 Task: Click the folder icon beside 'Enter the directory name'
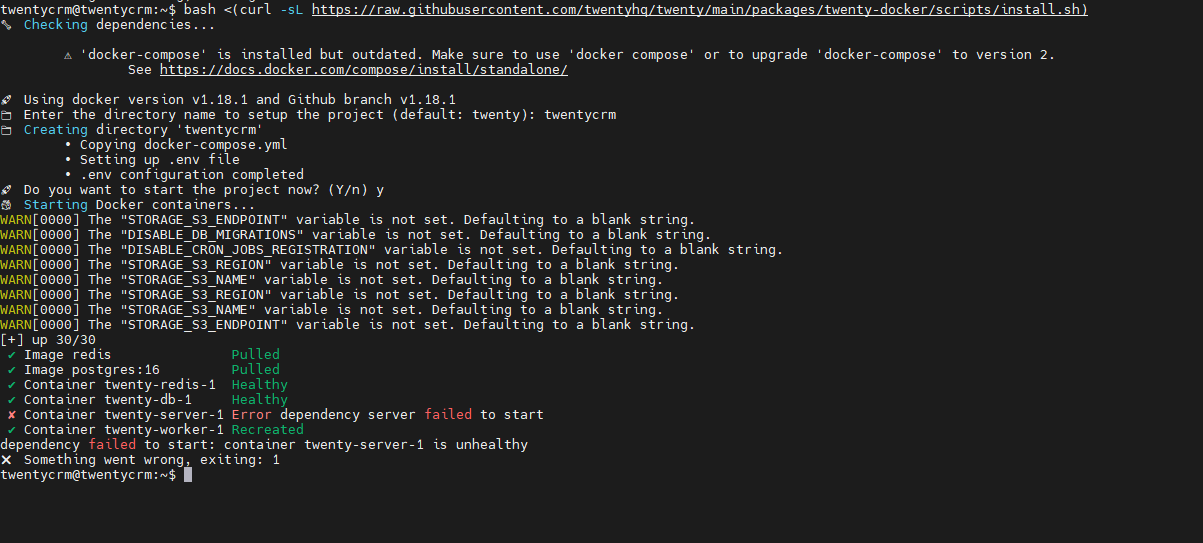(6, 114)
